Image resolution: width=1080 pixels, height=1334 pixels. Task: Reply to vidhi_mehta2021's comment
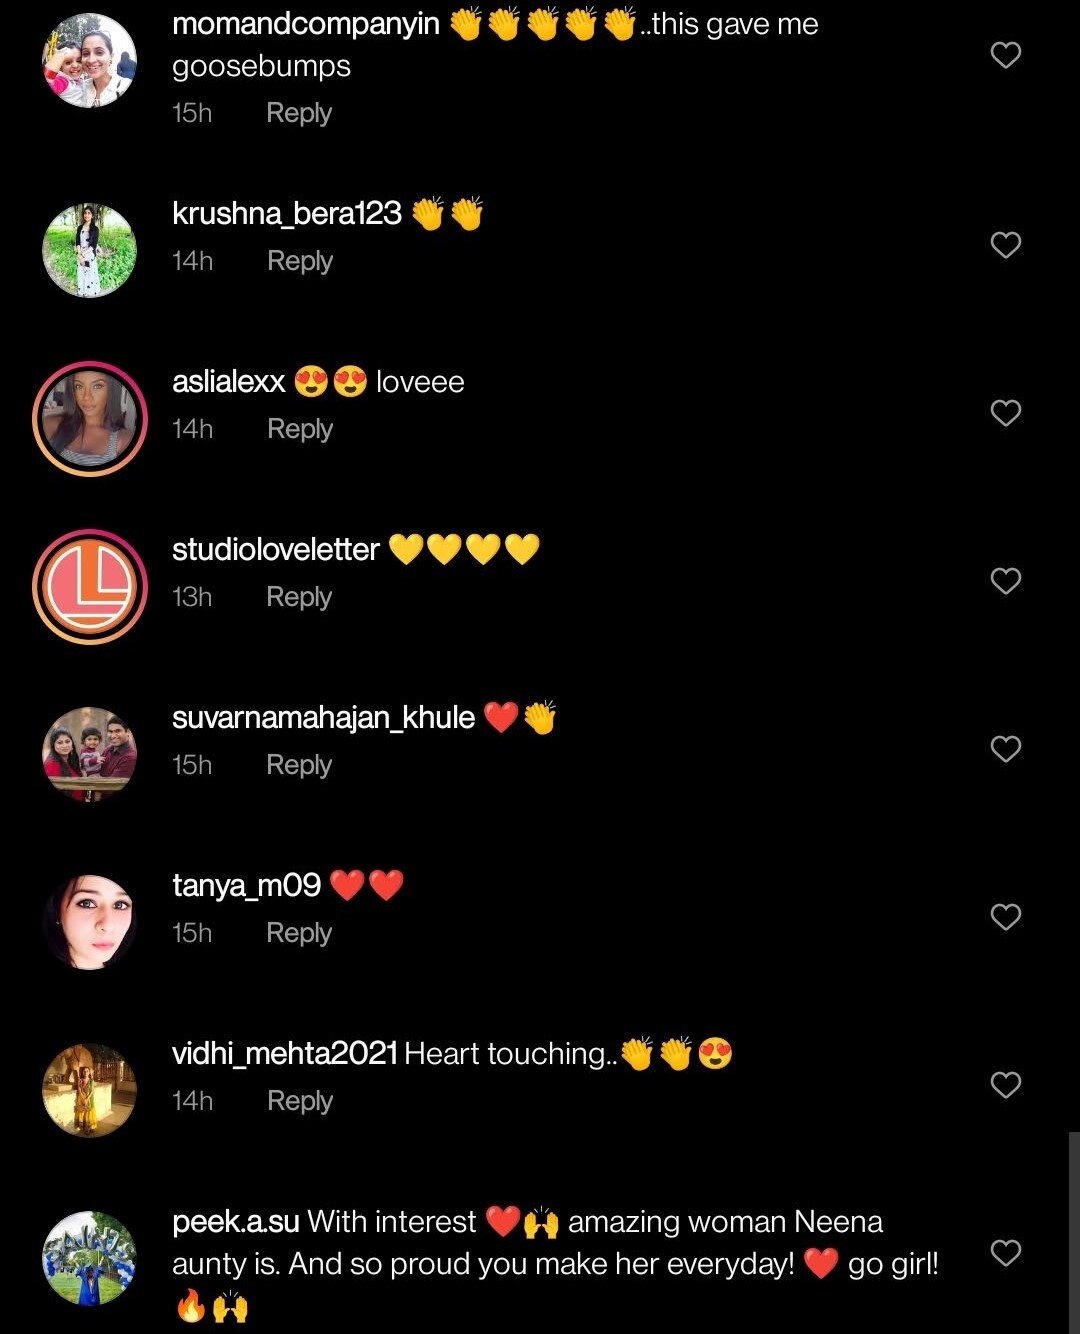299,1101
